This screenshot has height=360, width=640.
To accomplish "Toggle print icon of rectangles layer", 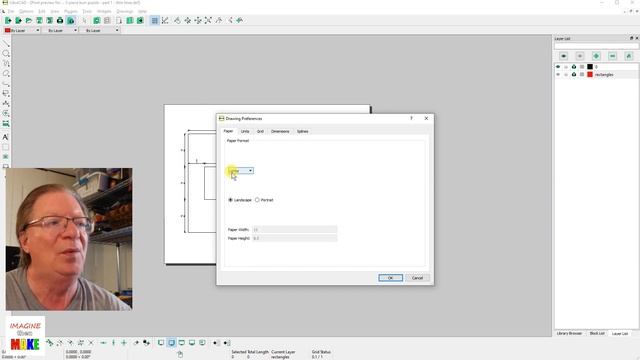I will pos(574,75).
